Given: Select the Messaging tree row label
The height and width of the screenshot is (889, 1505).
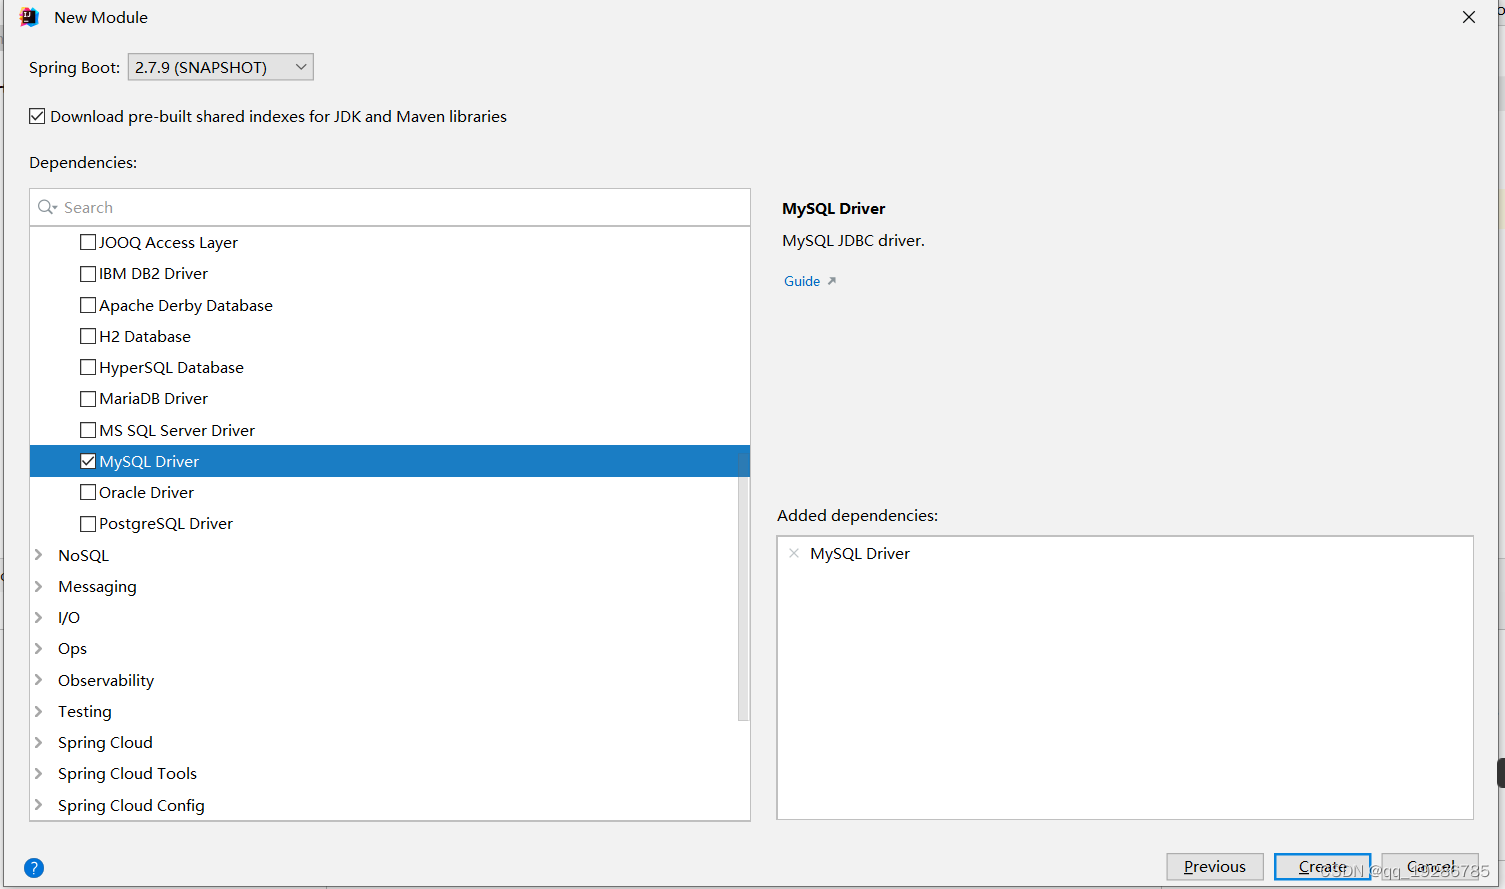Looking at the screenshot, I should tap(97, 586).
